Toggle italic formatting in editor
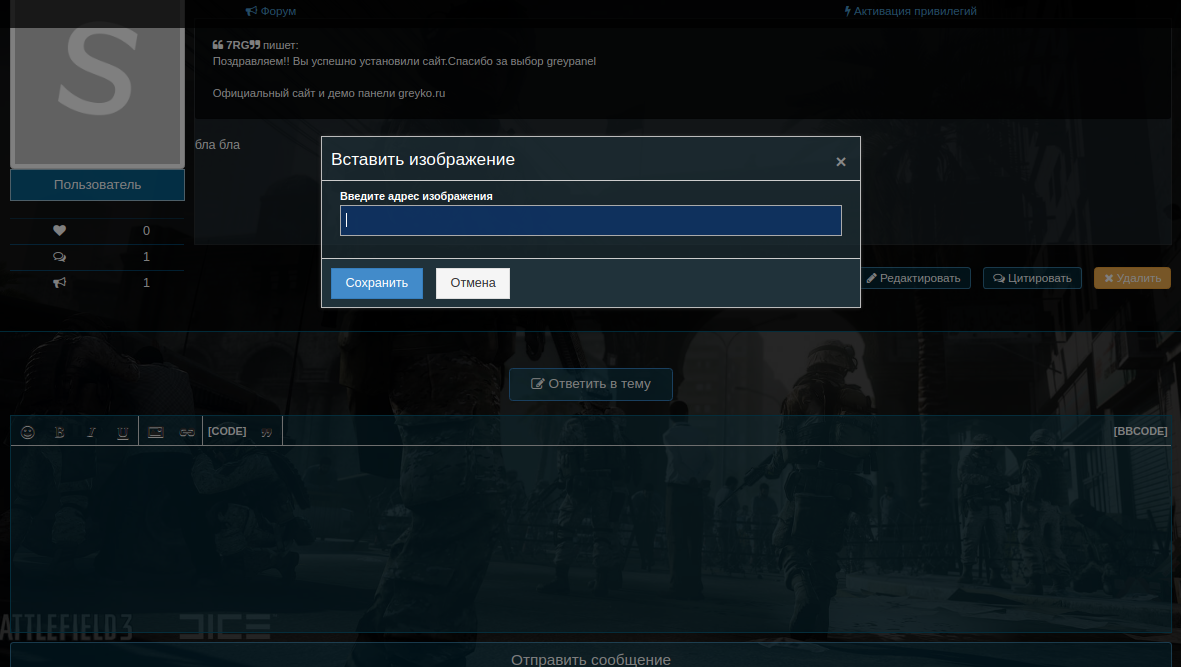The image size is (1181, 667). 91,432
